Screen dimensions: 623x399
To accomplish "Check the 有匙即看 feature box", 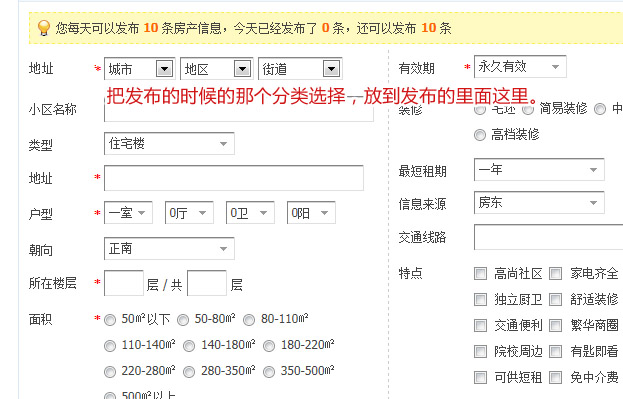I will [x=555, y=351].
